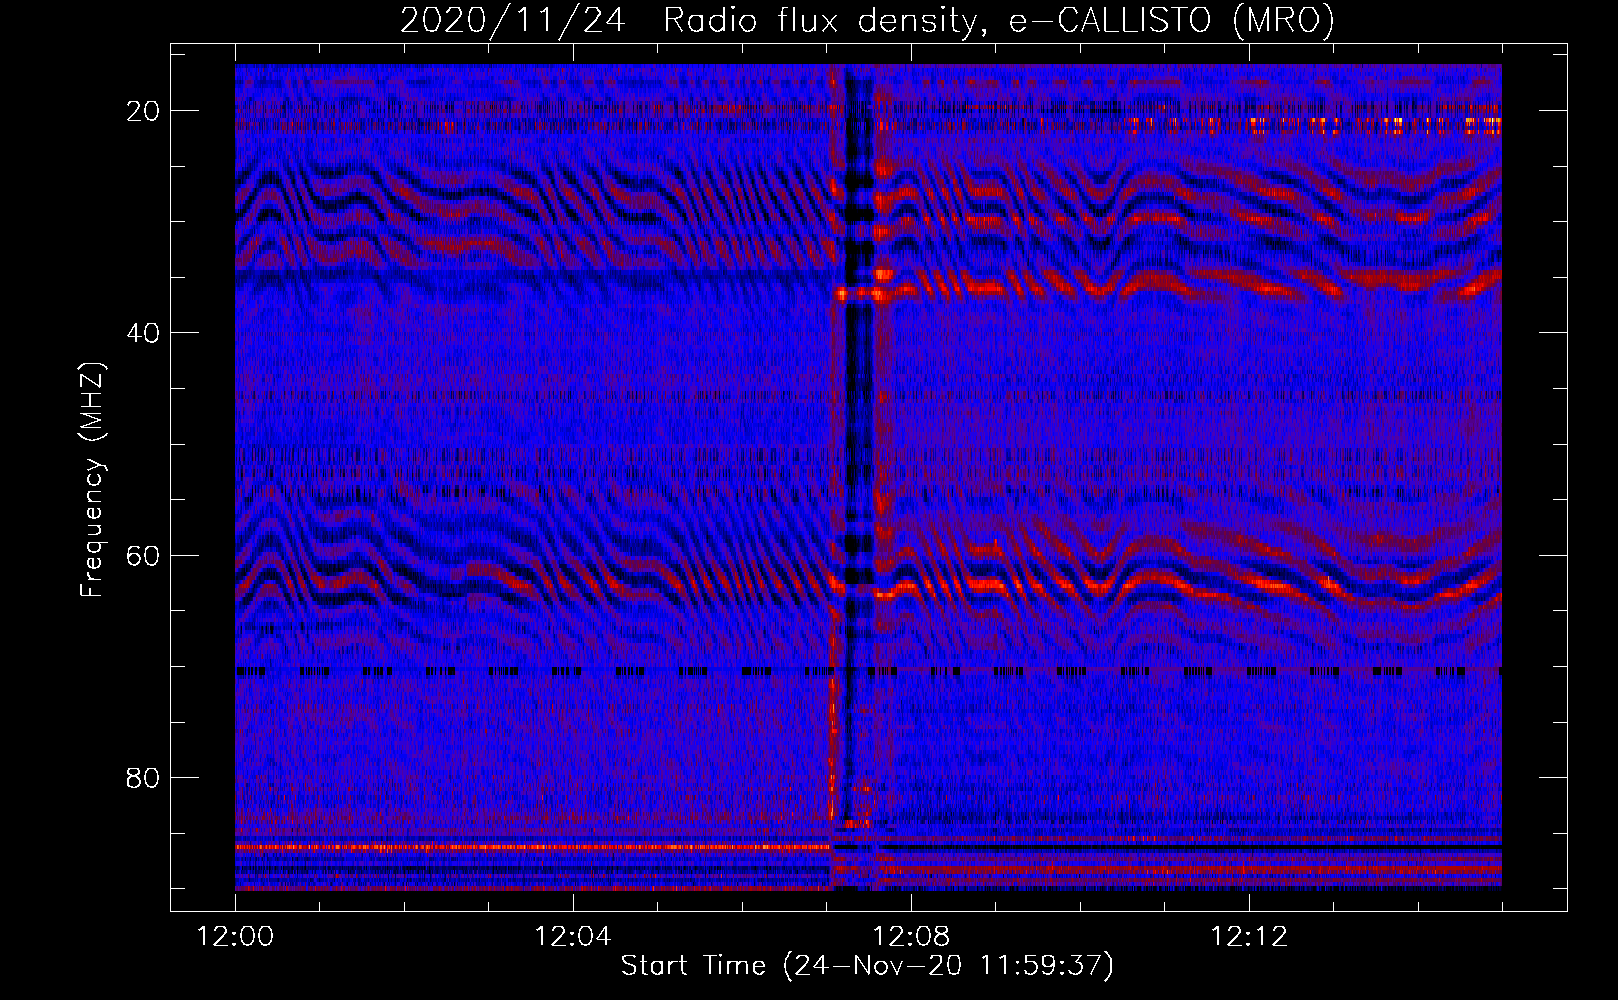Image resolution: width=1618 pixels, height=1000 pixels.
Task: Click the '60' frequency tick label
Action: pos(143,555)
